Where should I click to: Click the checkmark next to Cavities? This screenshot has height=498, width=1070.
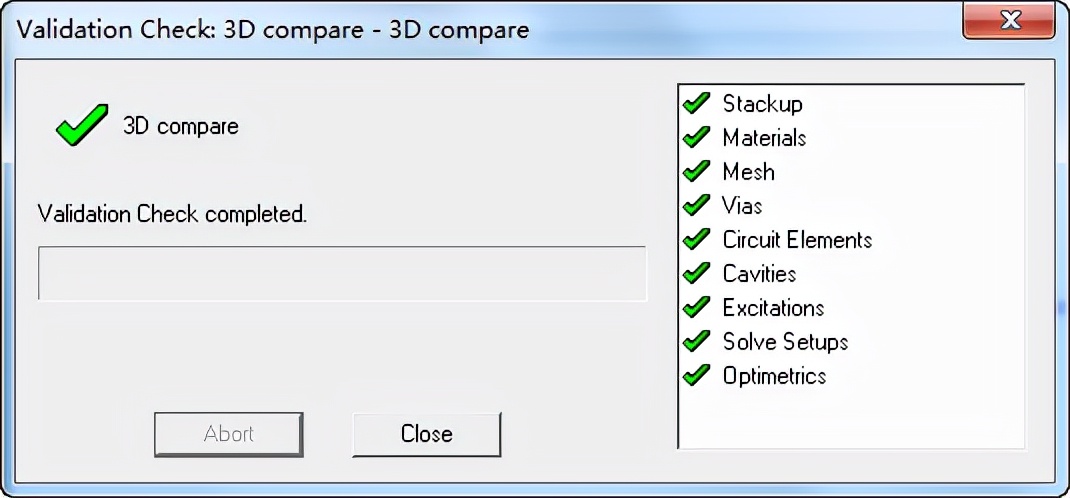696,273
